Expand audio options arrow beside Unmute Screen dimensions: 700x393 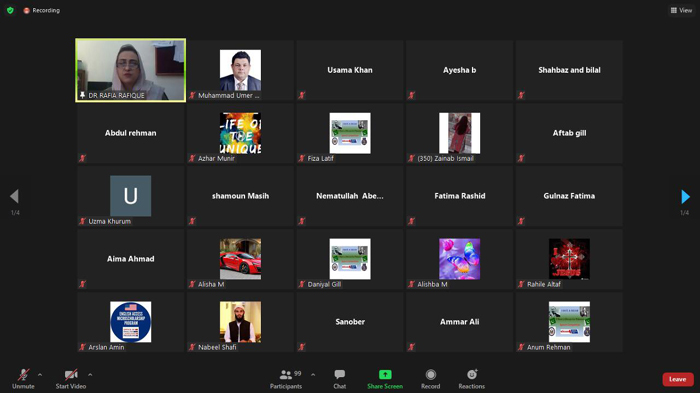click(40, 375)
